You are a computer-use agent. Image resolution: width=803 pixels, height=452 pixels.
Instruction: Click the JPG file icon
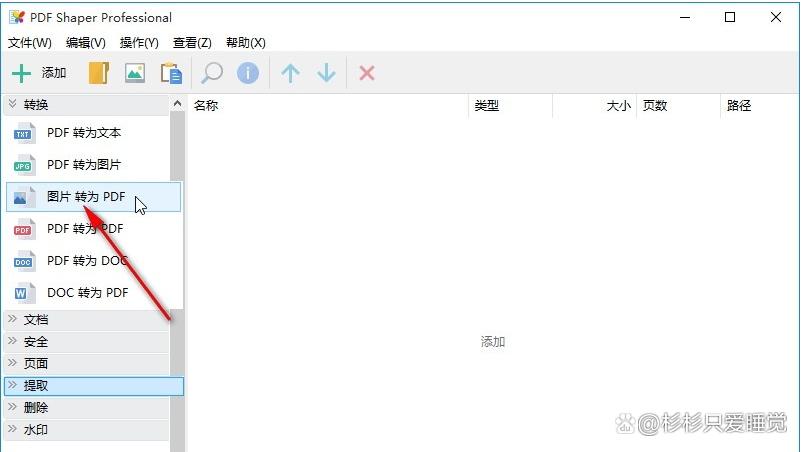(24, 165)
